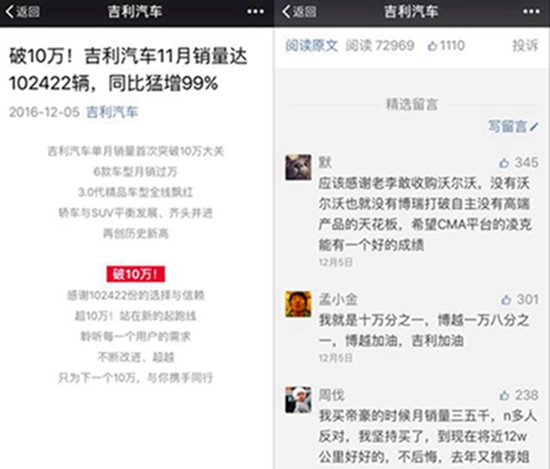Tap the line 聆听每一个用户的需求
This screenshot has height=469, width=550.
tap(136, 337)
